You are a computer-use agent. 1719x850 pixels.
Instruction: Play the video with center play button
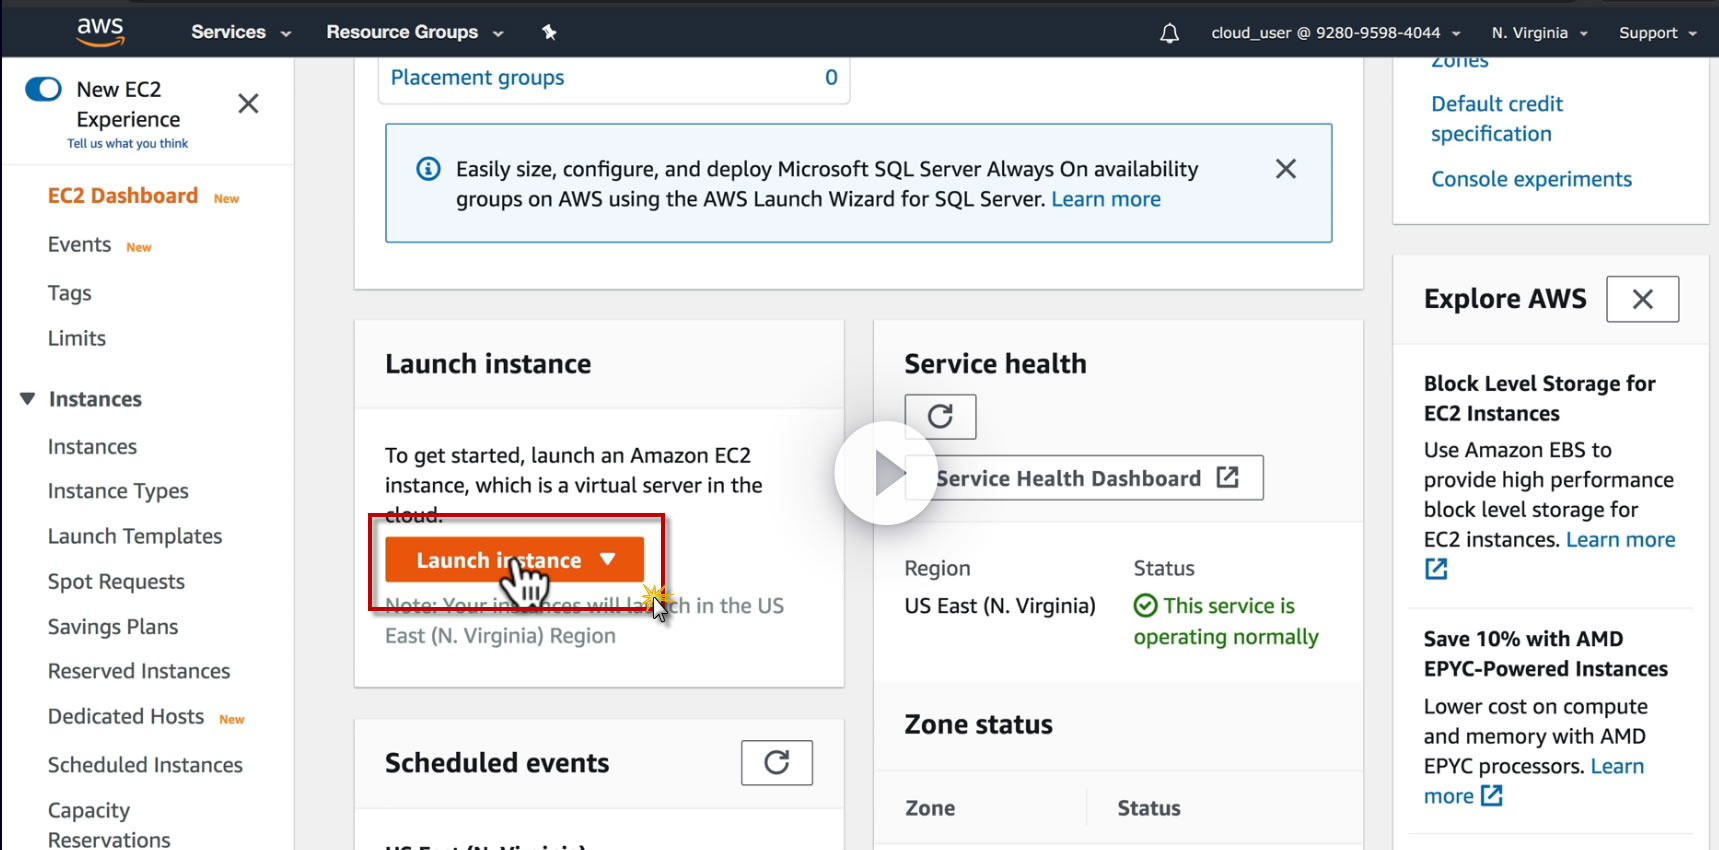click(x=886, y=473)
